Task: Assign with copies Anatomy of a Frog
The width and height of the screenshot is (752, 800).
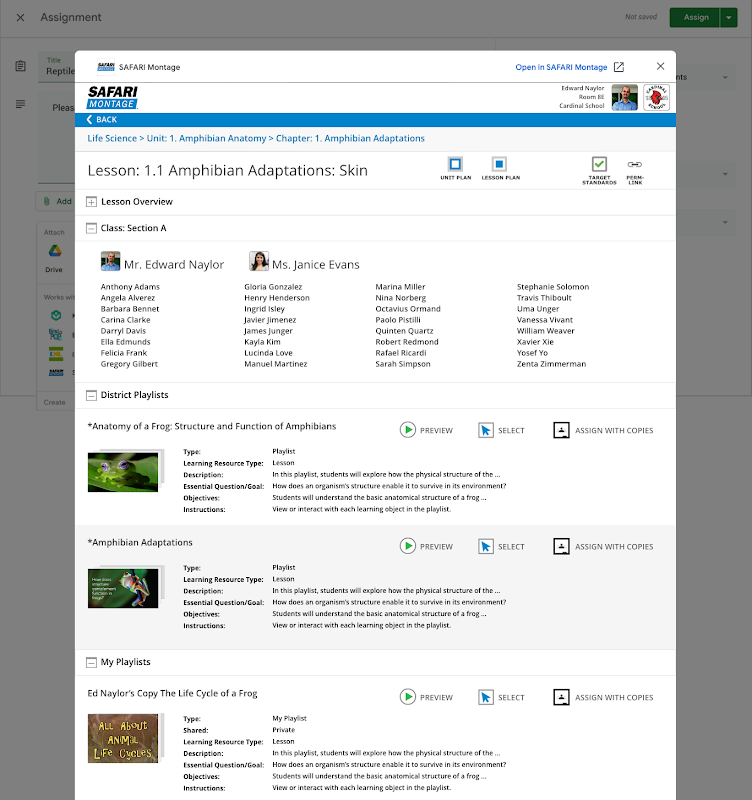Action: click(x=603, y=430)
